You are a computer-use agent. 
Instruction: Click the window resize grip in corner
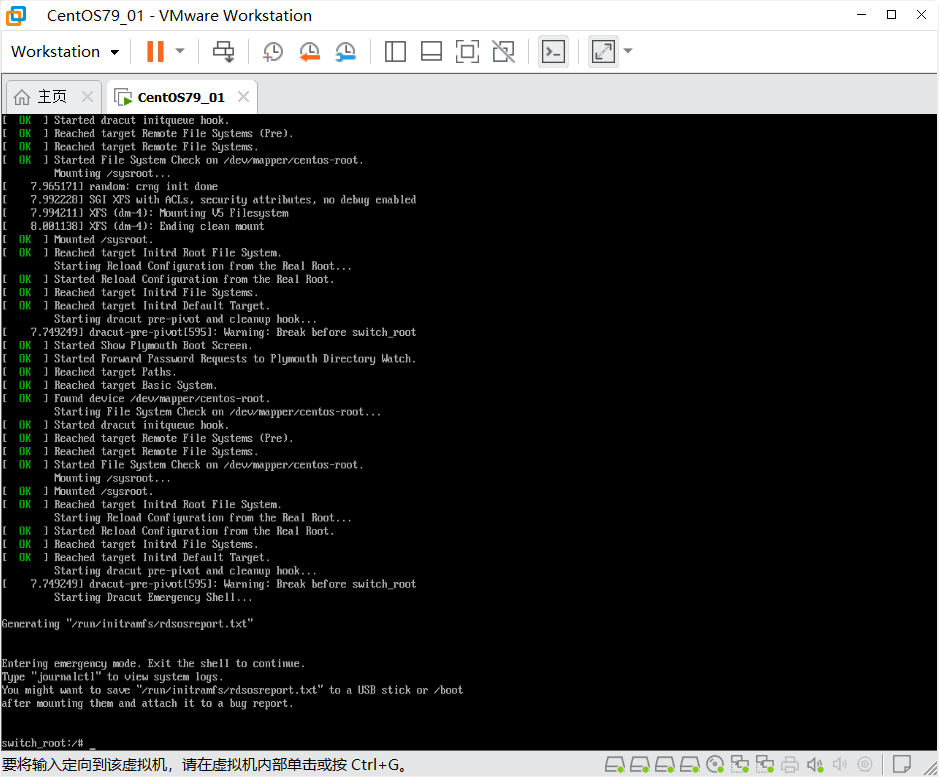(x=931, y=769)
